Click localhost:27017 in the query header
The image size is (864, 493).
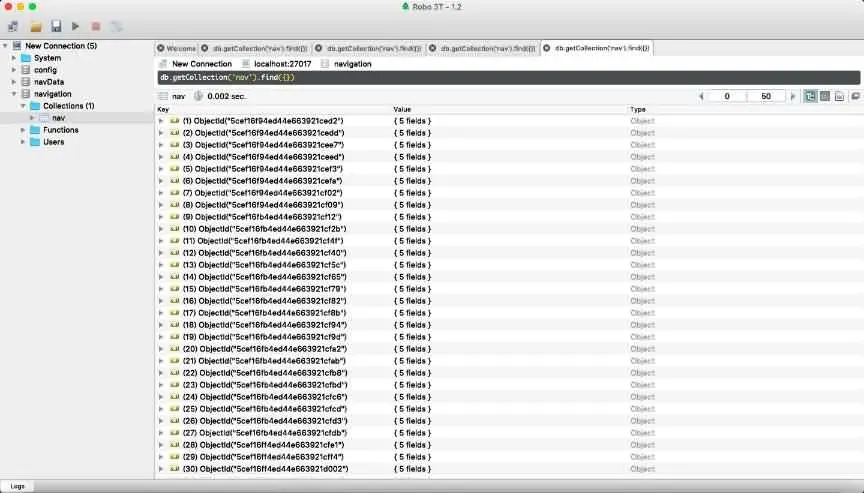point(283,64)
